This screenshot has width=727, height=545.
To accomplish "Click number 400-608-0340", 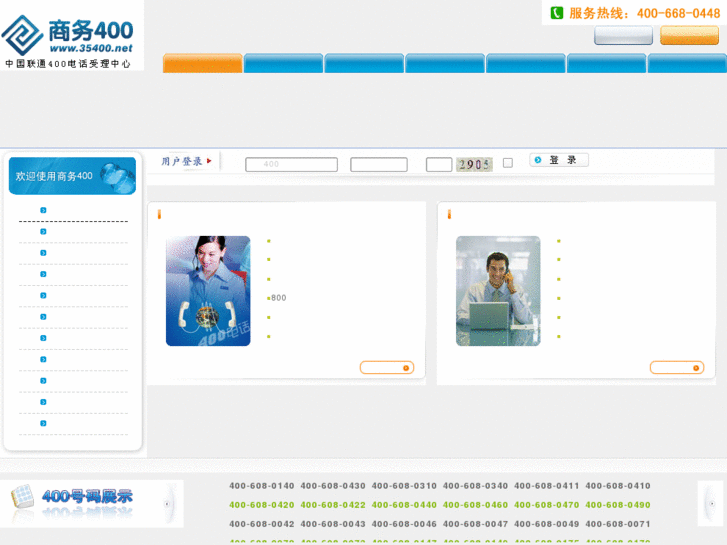I will tap(475, 486).
